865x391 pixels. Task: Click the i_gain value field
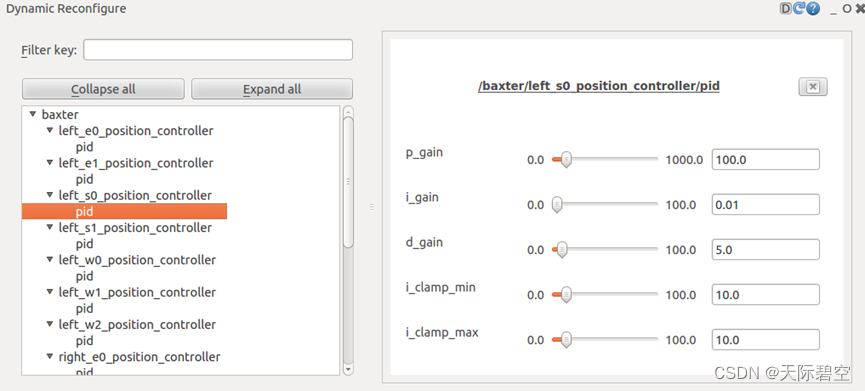[766, 205]
